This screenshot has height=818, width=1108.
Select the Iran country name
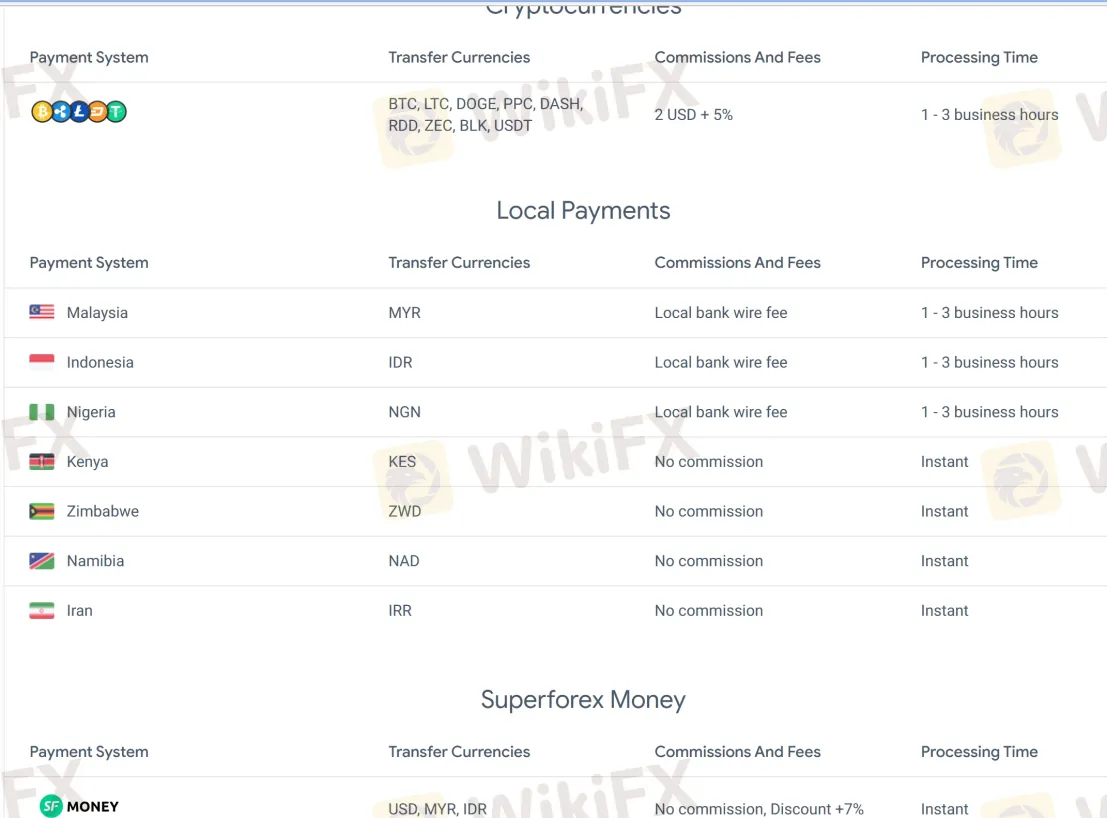[x=80, y=610]
